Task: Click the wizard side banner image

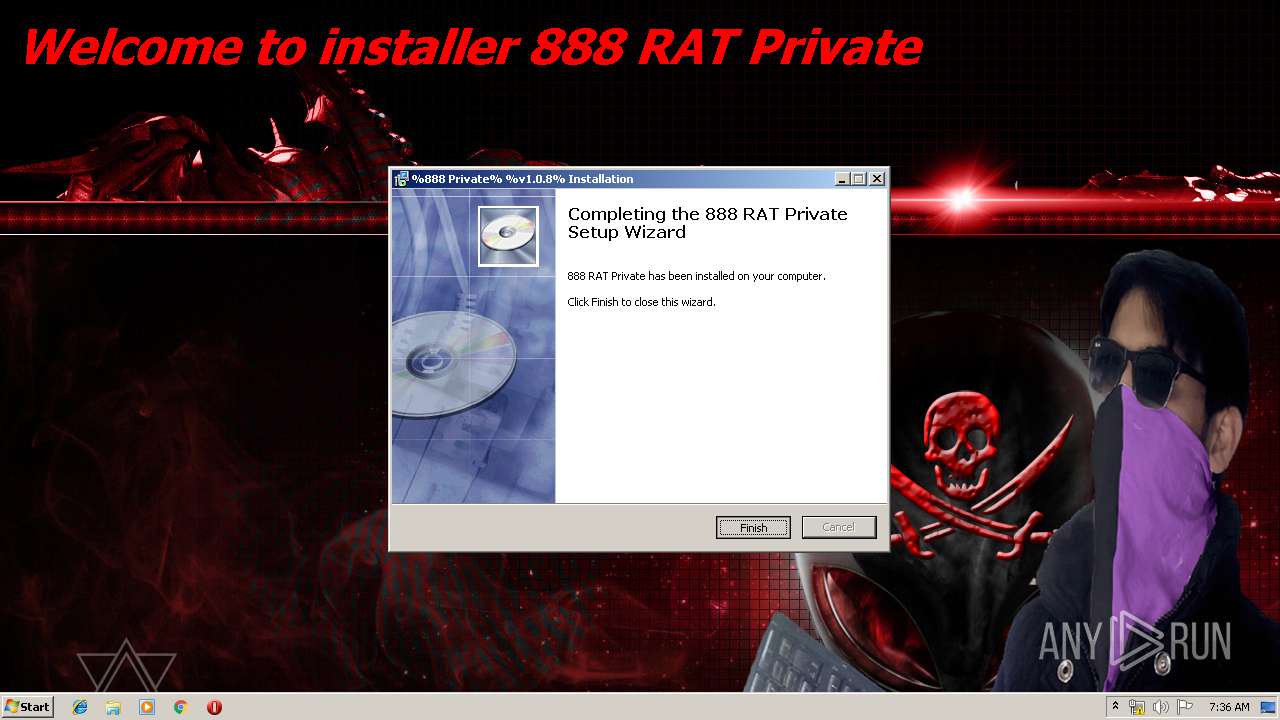Action: pyautogui.click(x=473, y=346)
